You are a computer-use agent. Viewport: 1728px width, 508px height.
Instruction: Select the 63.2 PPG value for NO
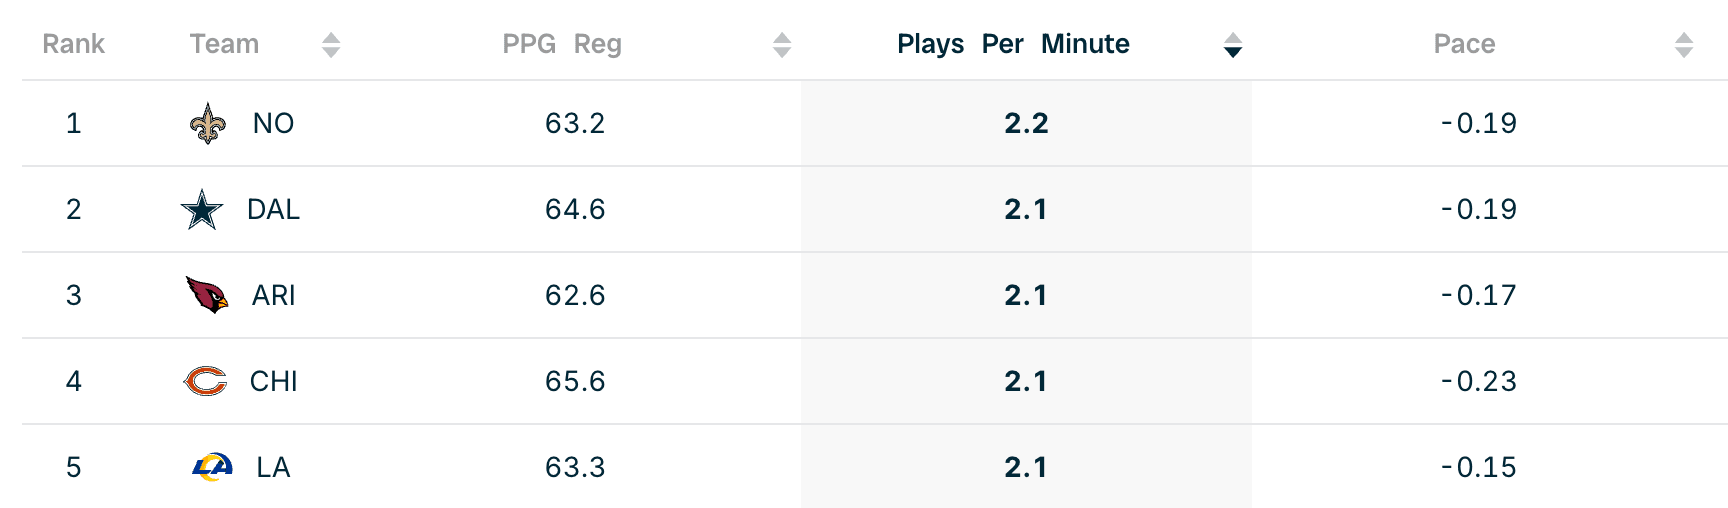(575, 123)
